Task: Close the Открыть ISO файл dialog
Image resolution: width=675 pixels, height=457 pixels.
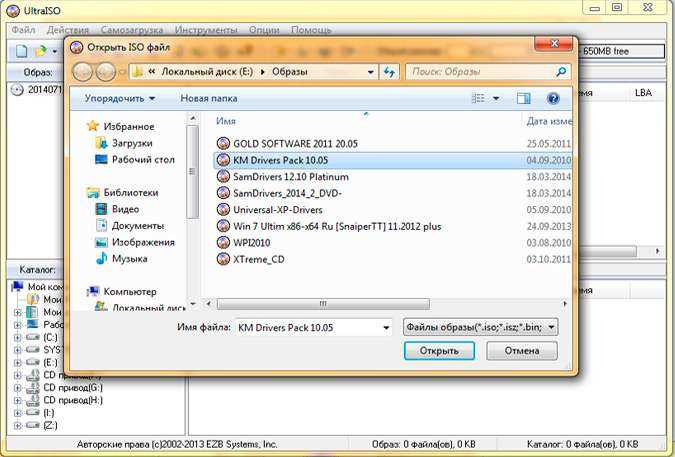Action: pyautogui.click(x=554, y=43)
